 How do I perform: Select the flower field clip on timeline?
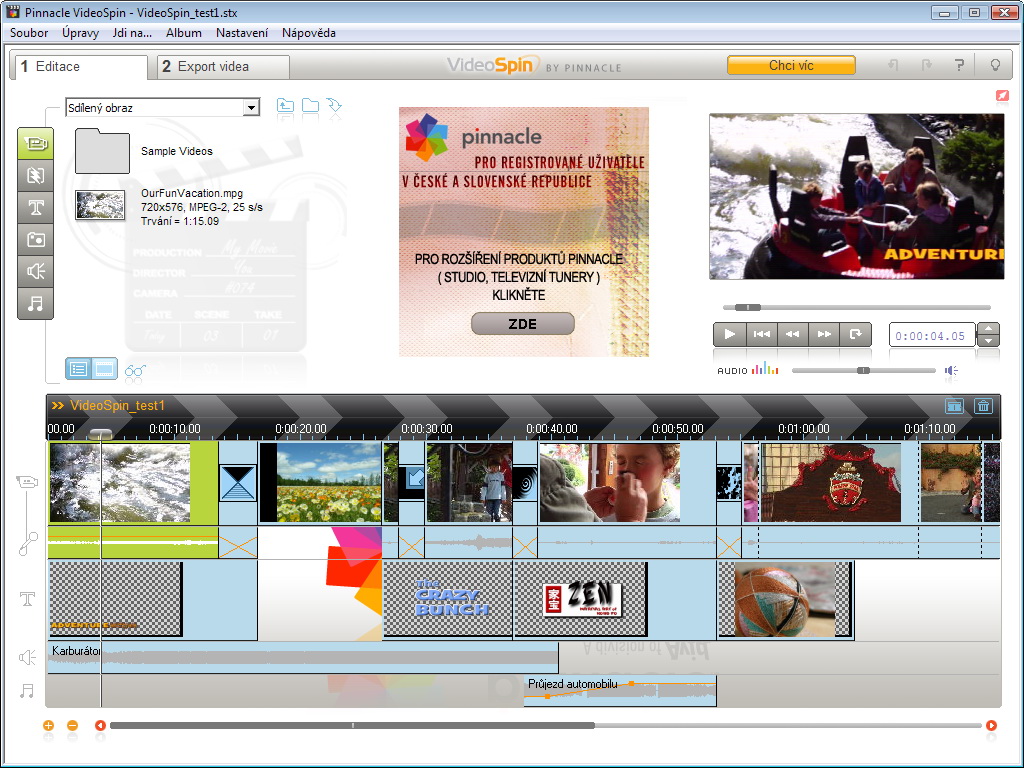(x=320, y=483)
